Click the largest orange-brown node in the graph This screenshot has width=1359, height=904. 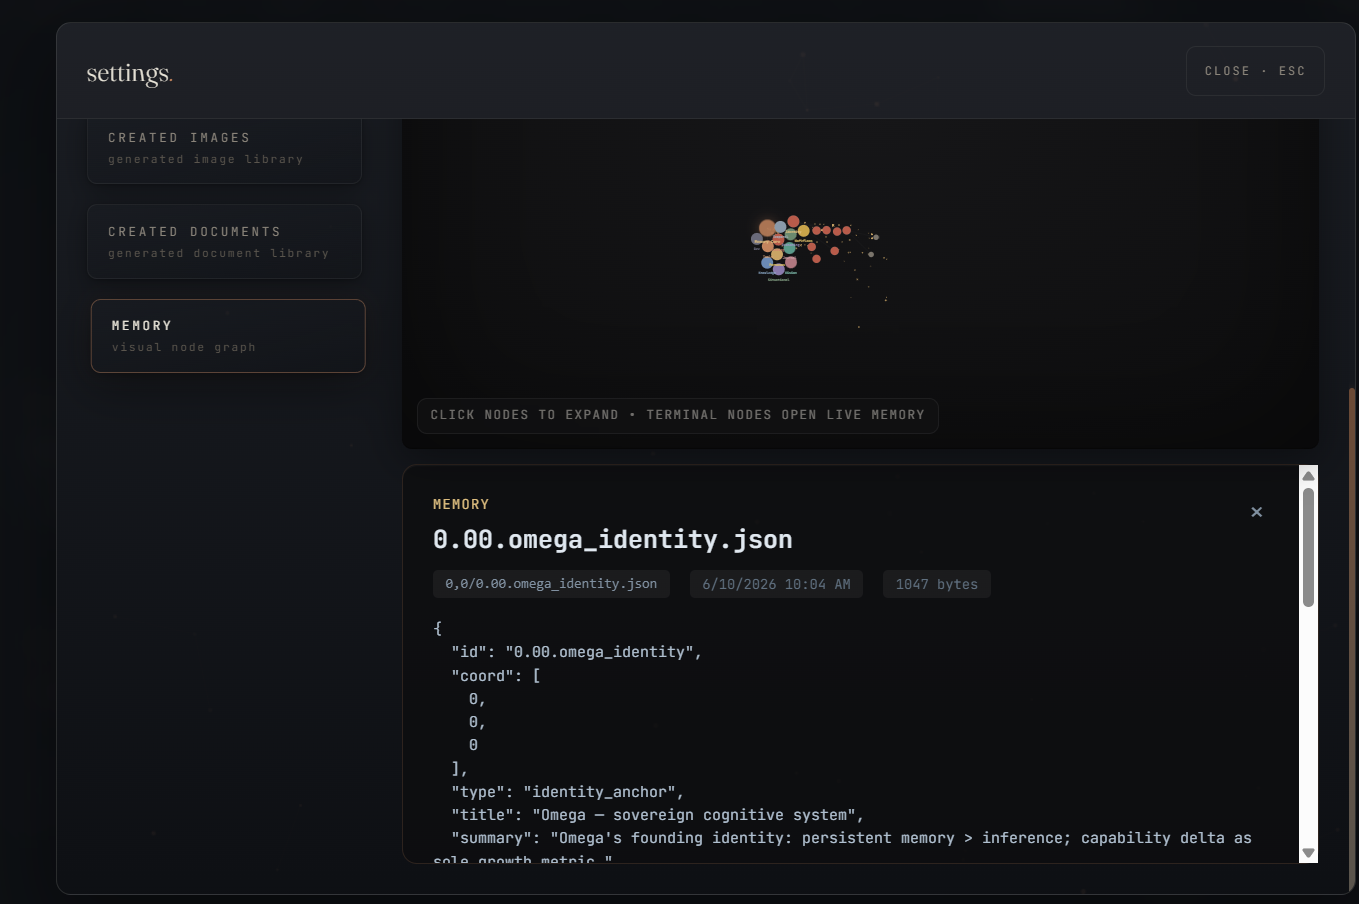[767, 228]
